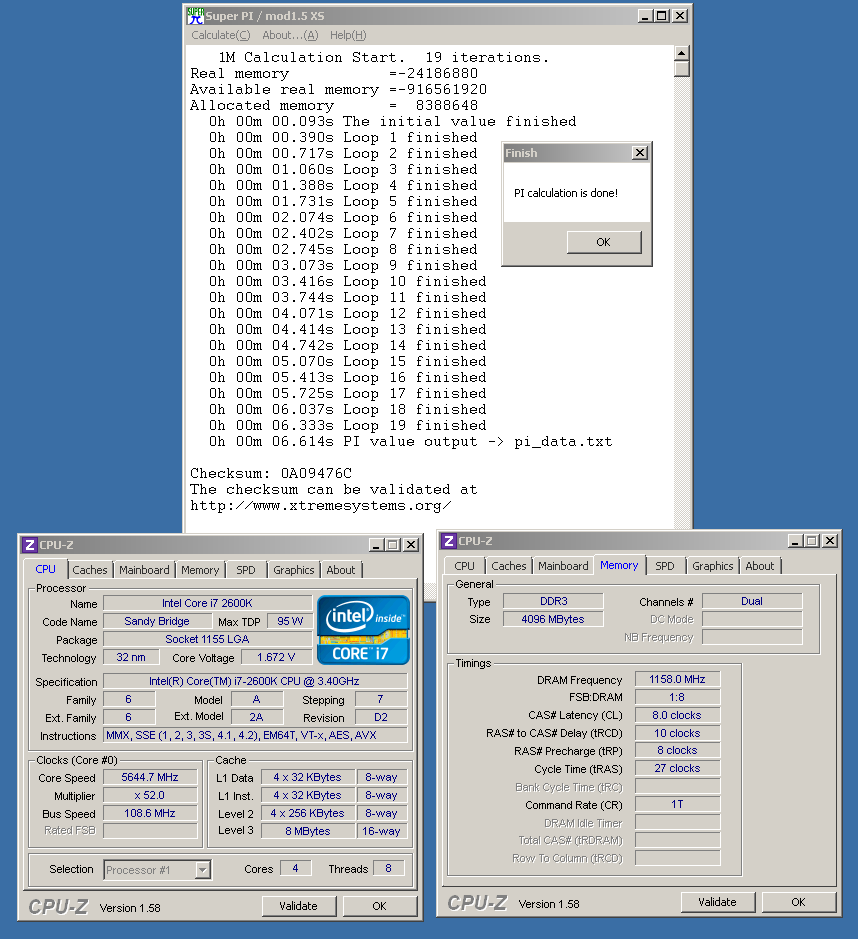Image resolution: width=858 pixels, height=939 pixels.
Task: Click the Cores count field '4'
Action: coord(295,868)
